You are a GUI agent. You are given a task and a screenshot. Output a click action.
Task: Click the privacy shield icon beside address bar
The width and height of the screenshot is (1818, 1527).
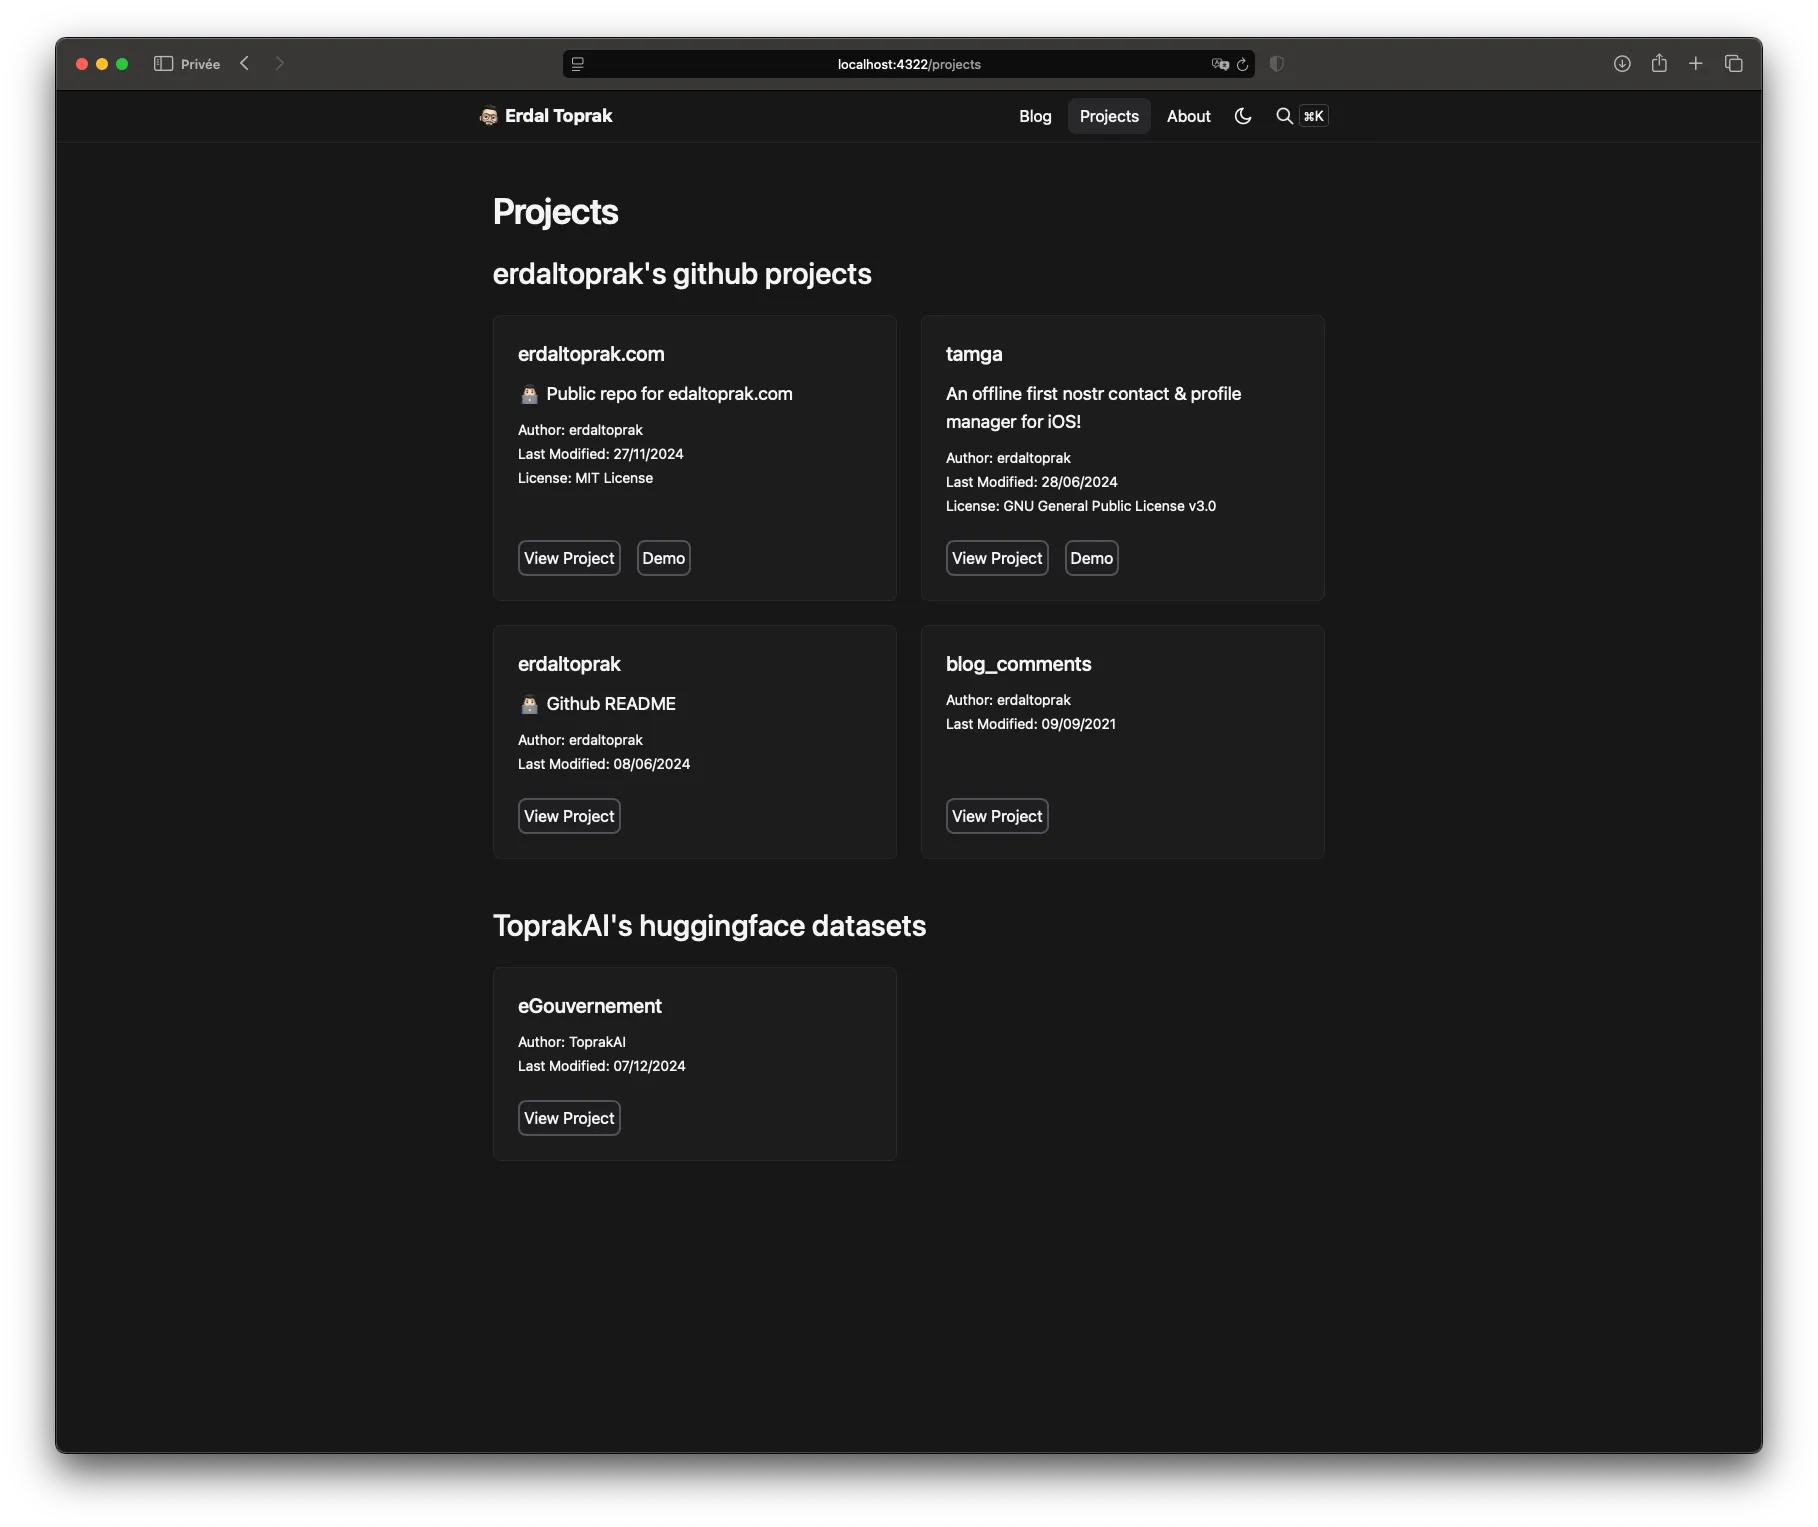(1277, 64)
